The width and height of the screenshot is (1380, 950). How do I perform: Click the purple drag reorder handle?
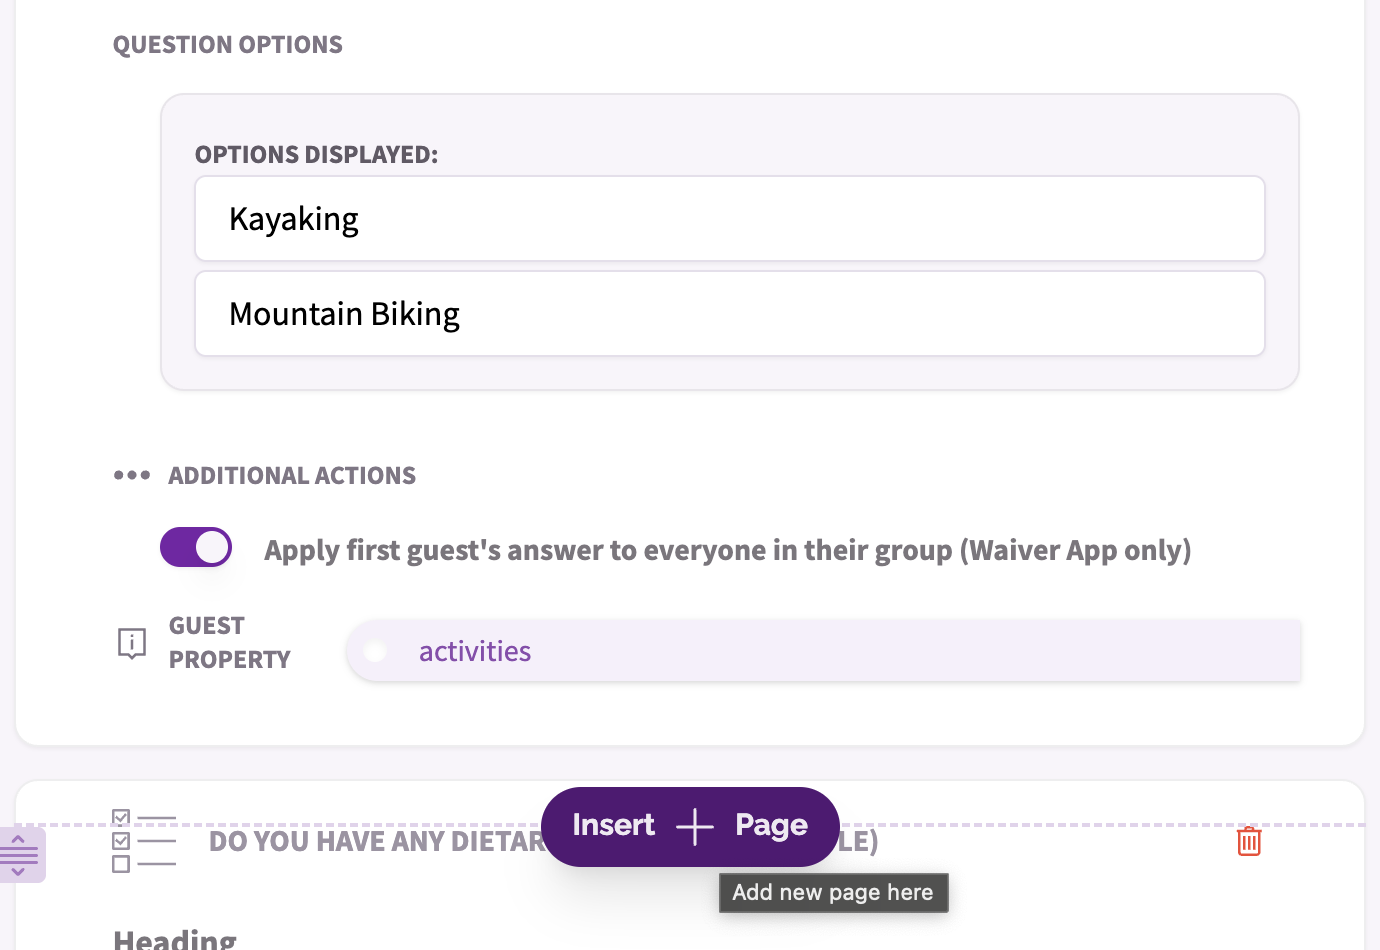[x=20, y=854]
